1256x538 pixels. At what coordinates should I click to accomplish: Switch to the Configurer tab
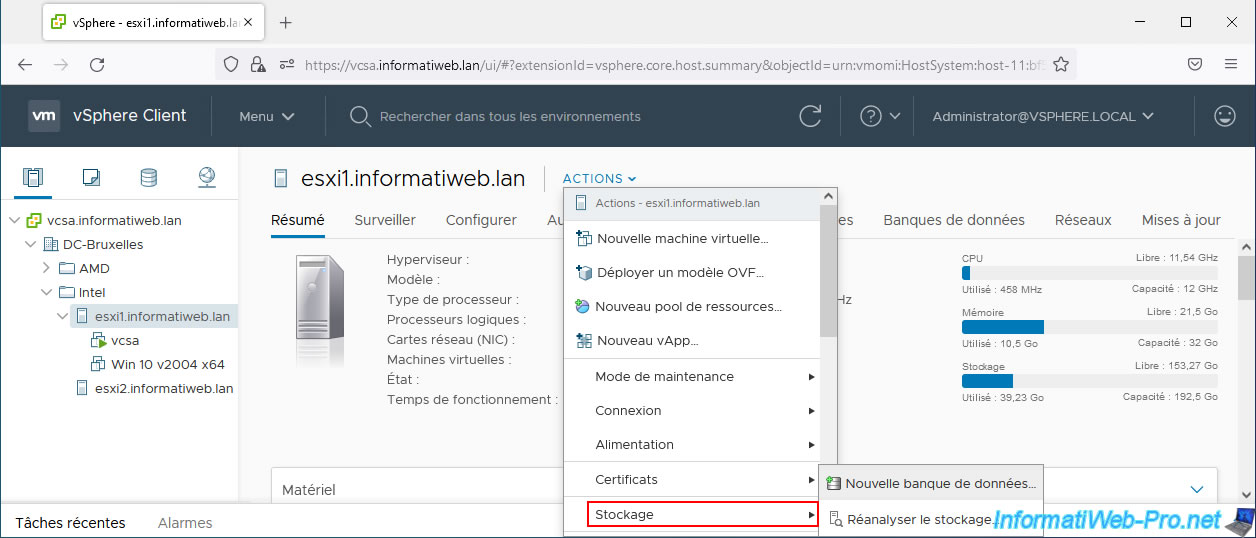[481, 220]
